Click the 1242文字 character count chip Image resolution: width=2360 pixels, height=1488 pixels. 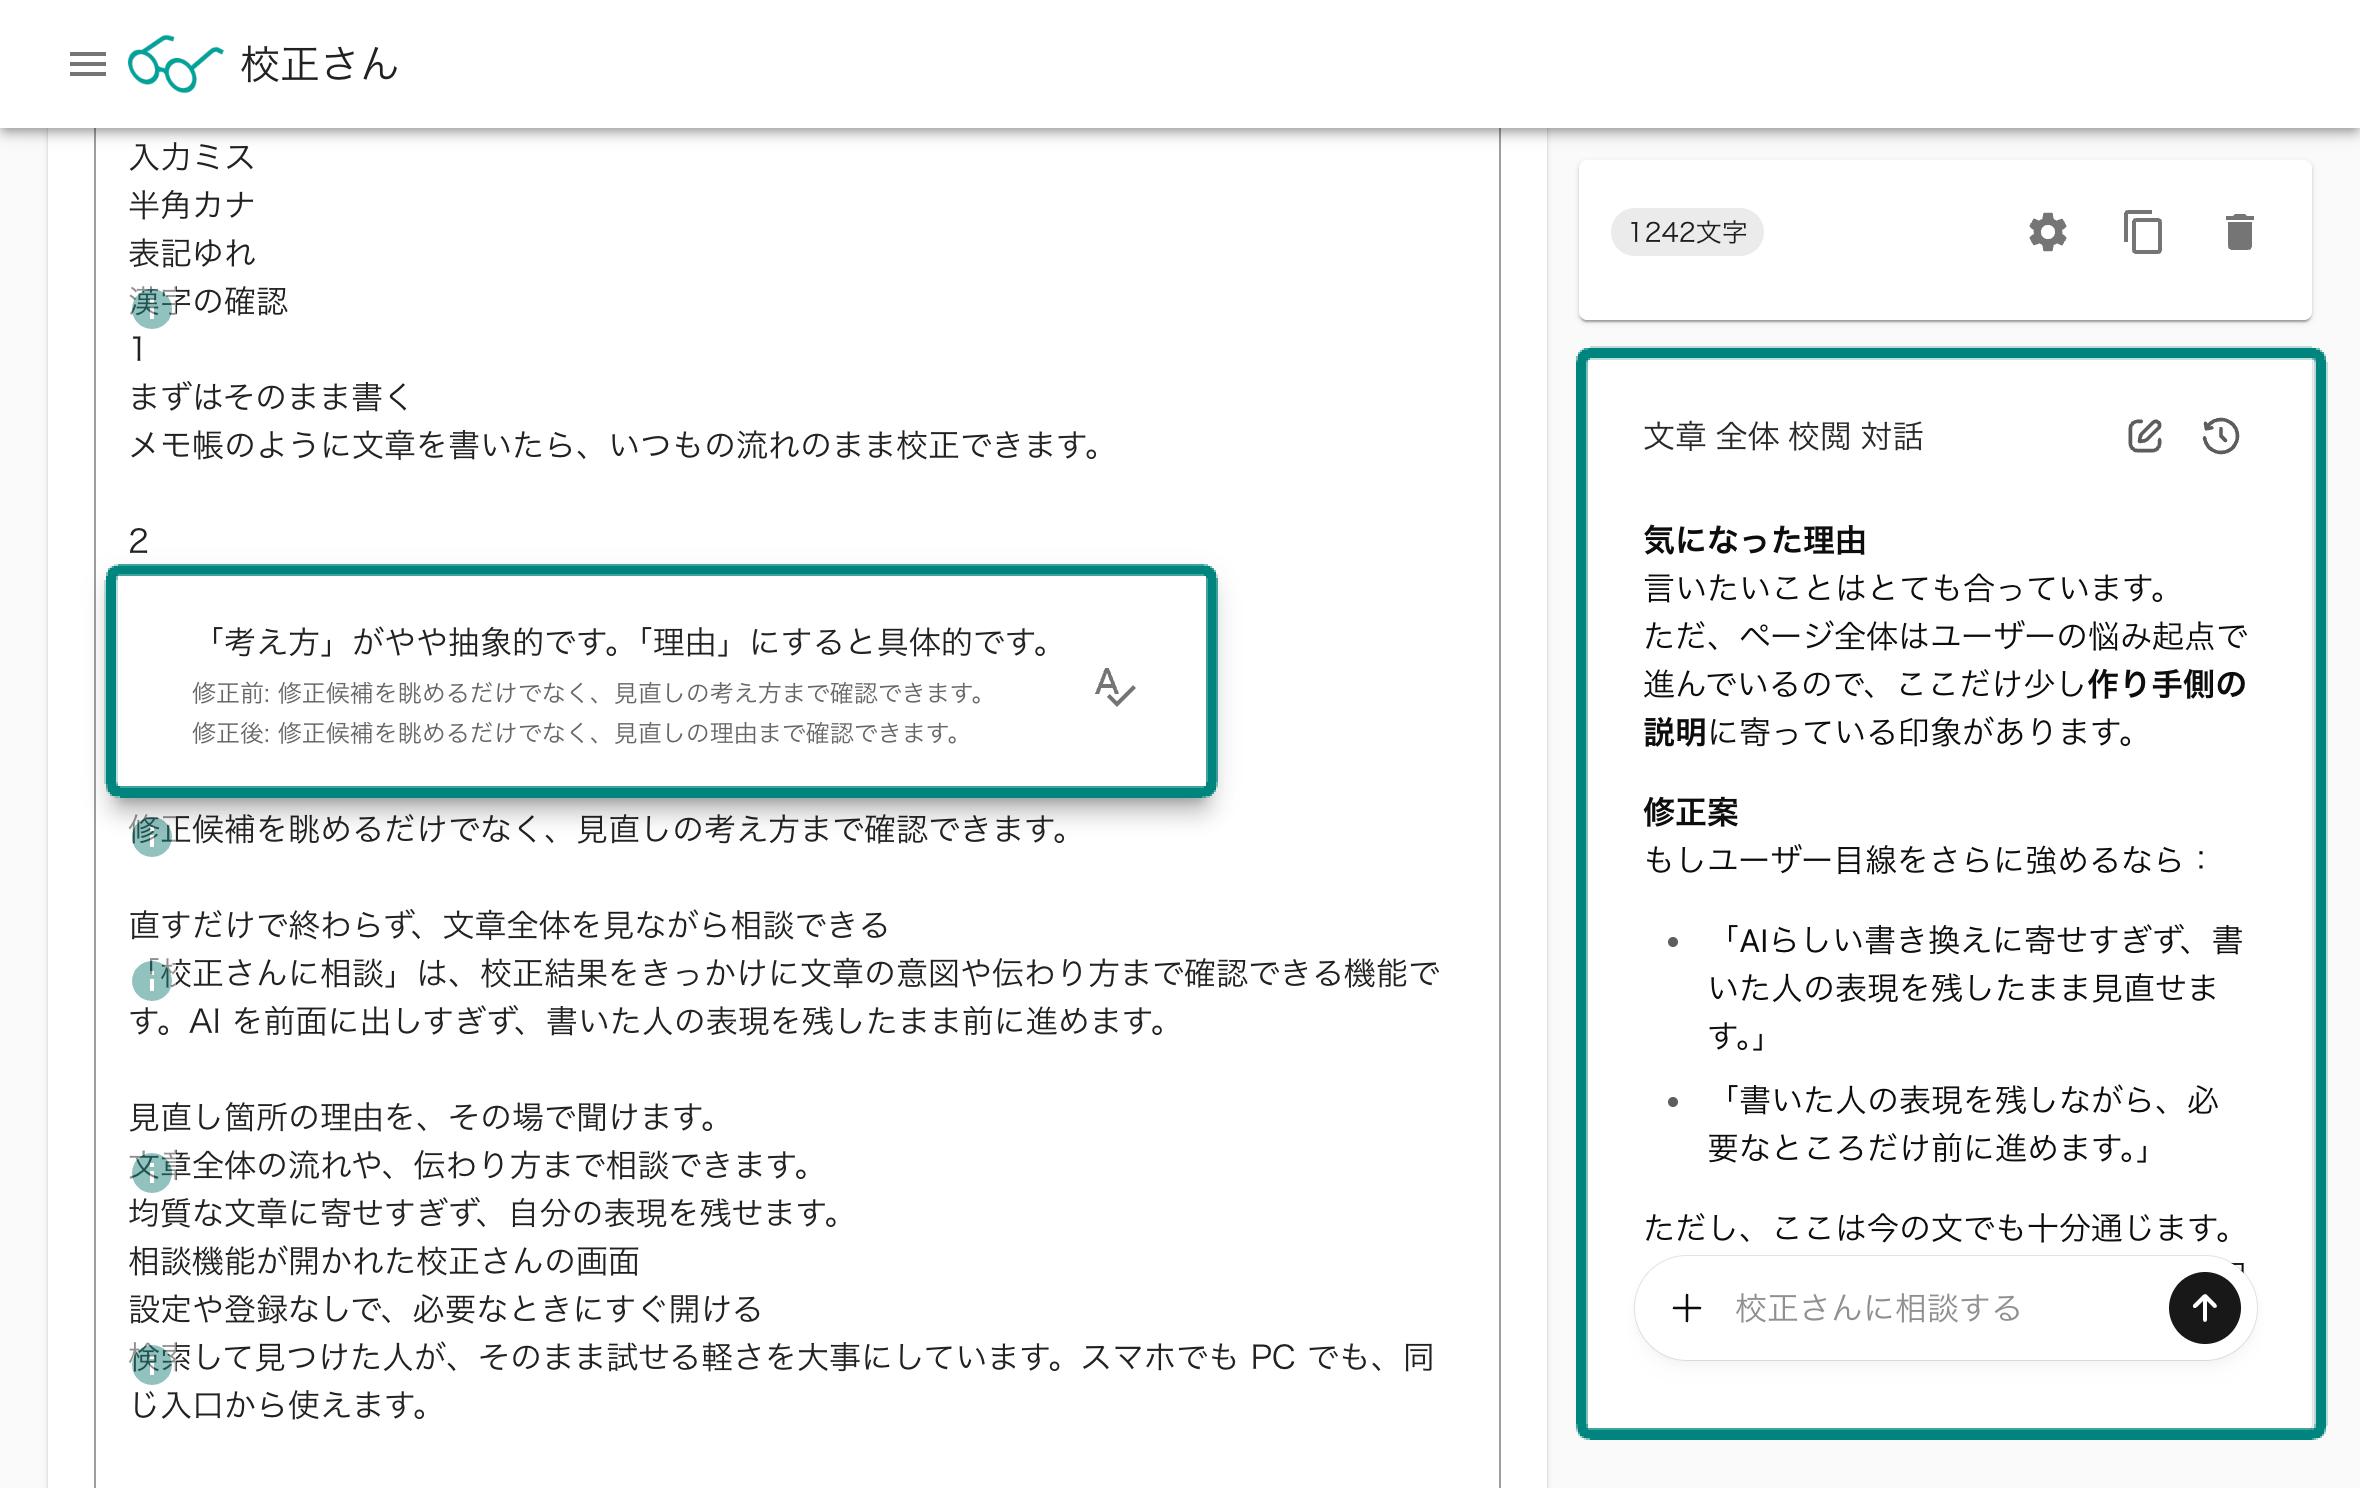(1686, 231)
